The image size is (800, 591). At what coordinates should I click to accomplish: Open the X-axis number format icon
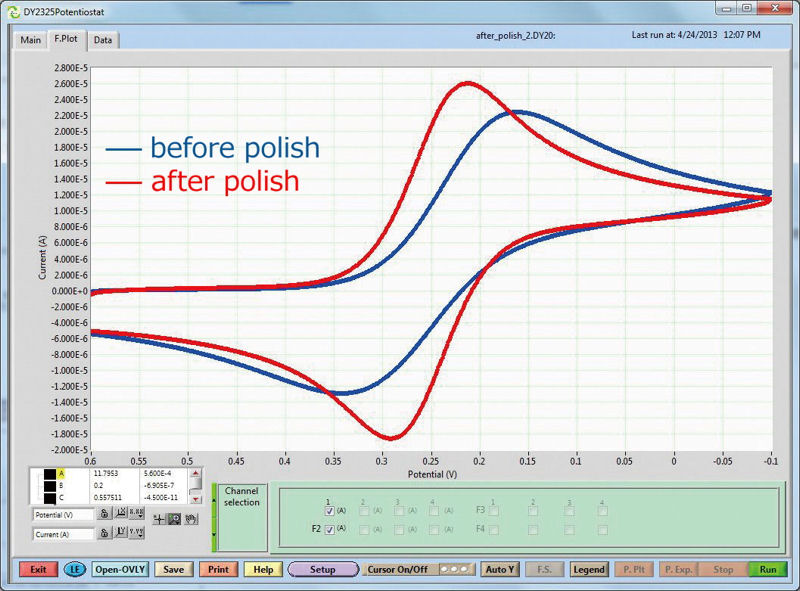pos(136,513)
